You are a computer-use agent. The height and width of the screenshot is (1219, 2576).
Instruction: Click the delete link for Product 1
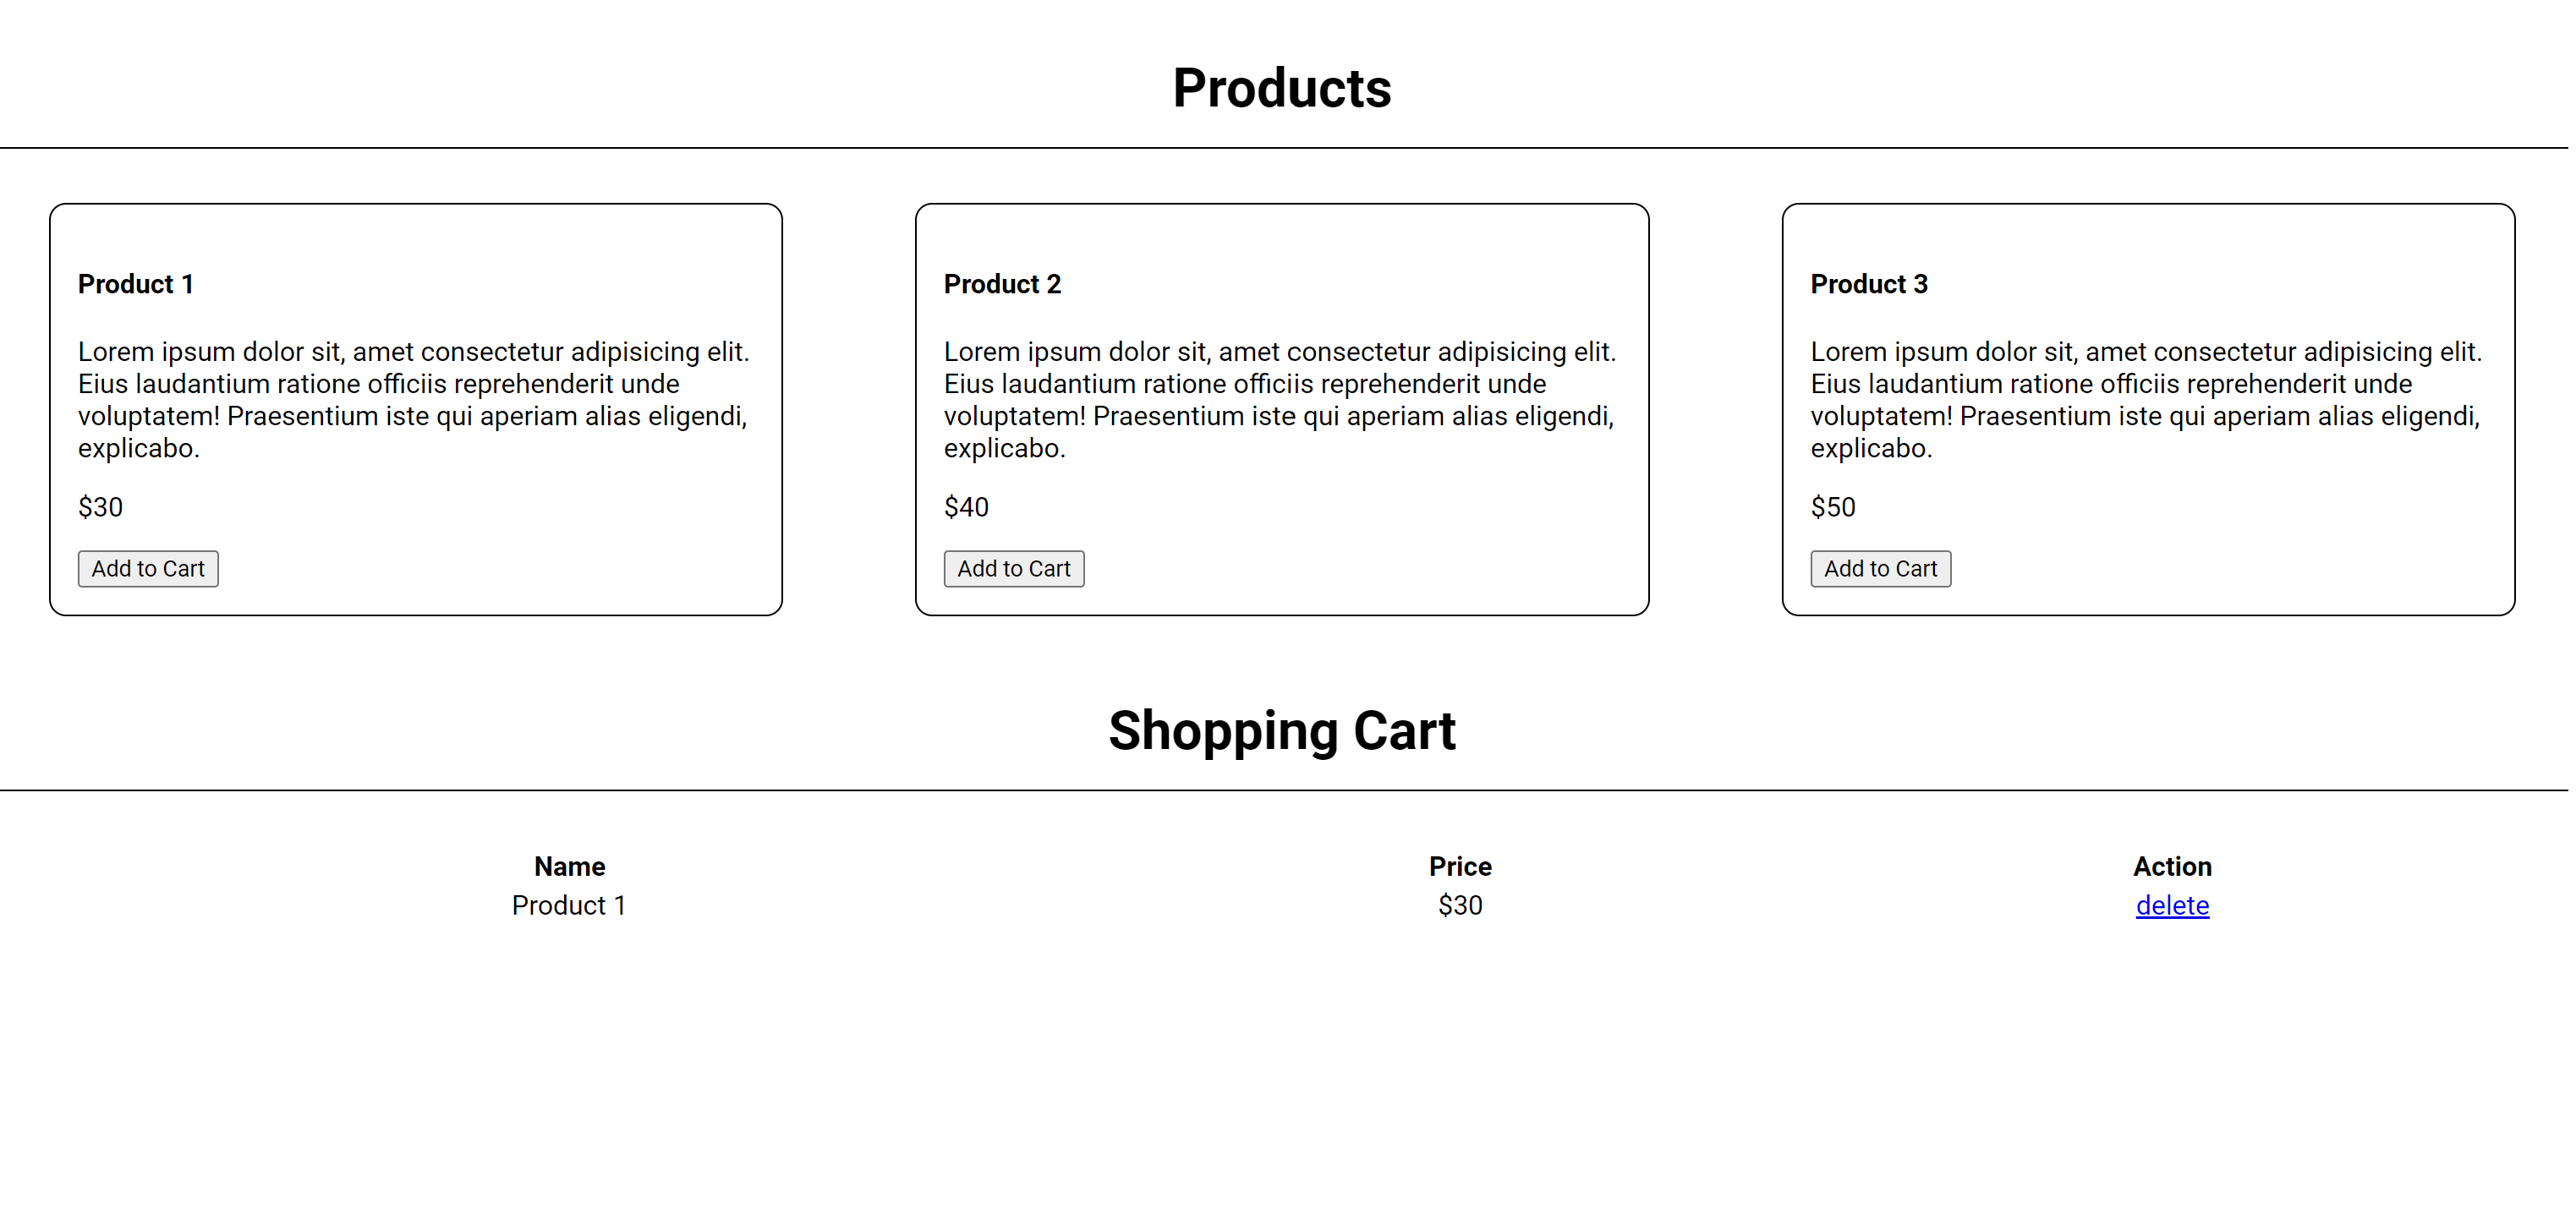coord(2172,905)
